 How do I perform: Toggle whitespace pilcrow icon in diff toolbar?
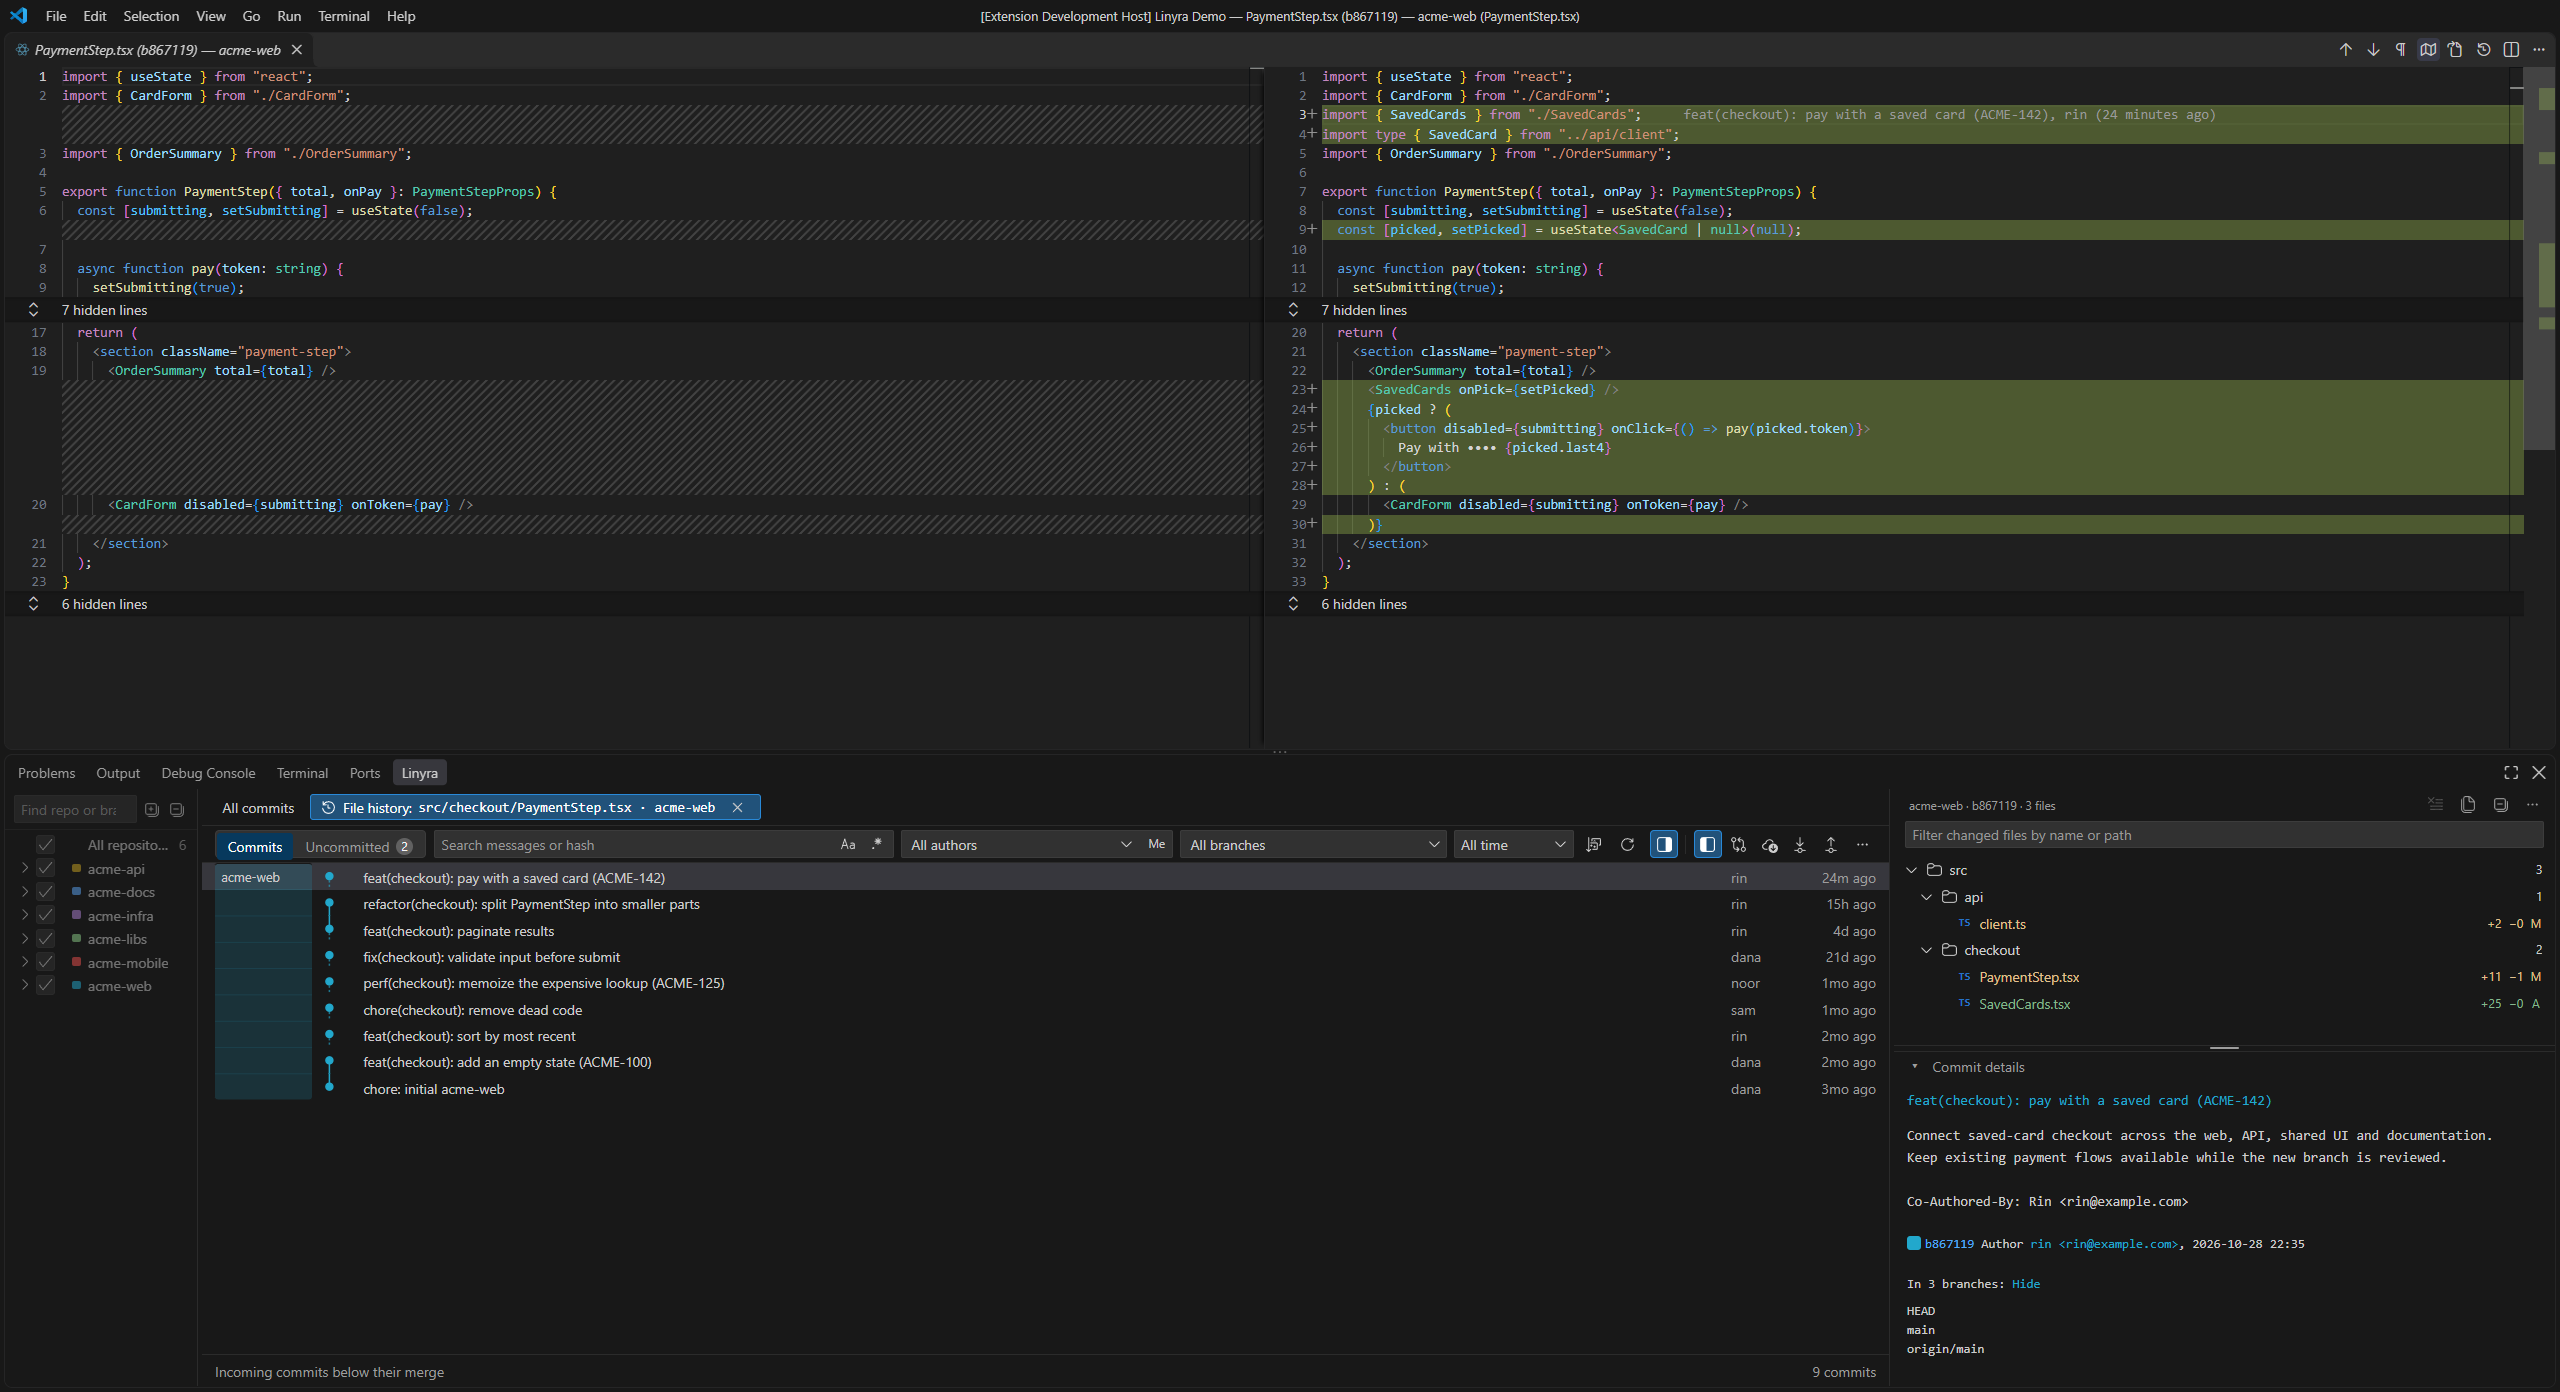[2400, 50]
